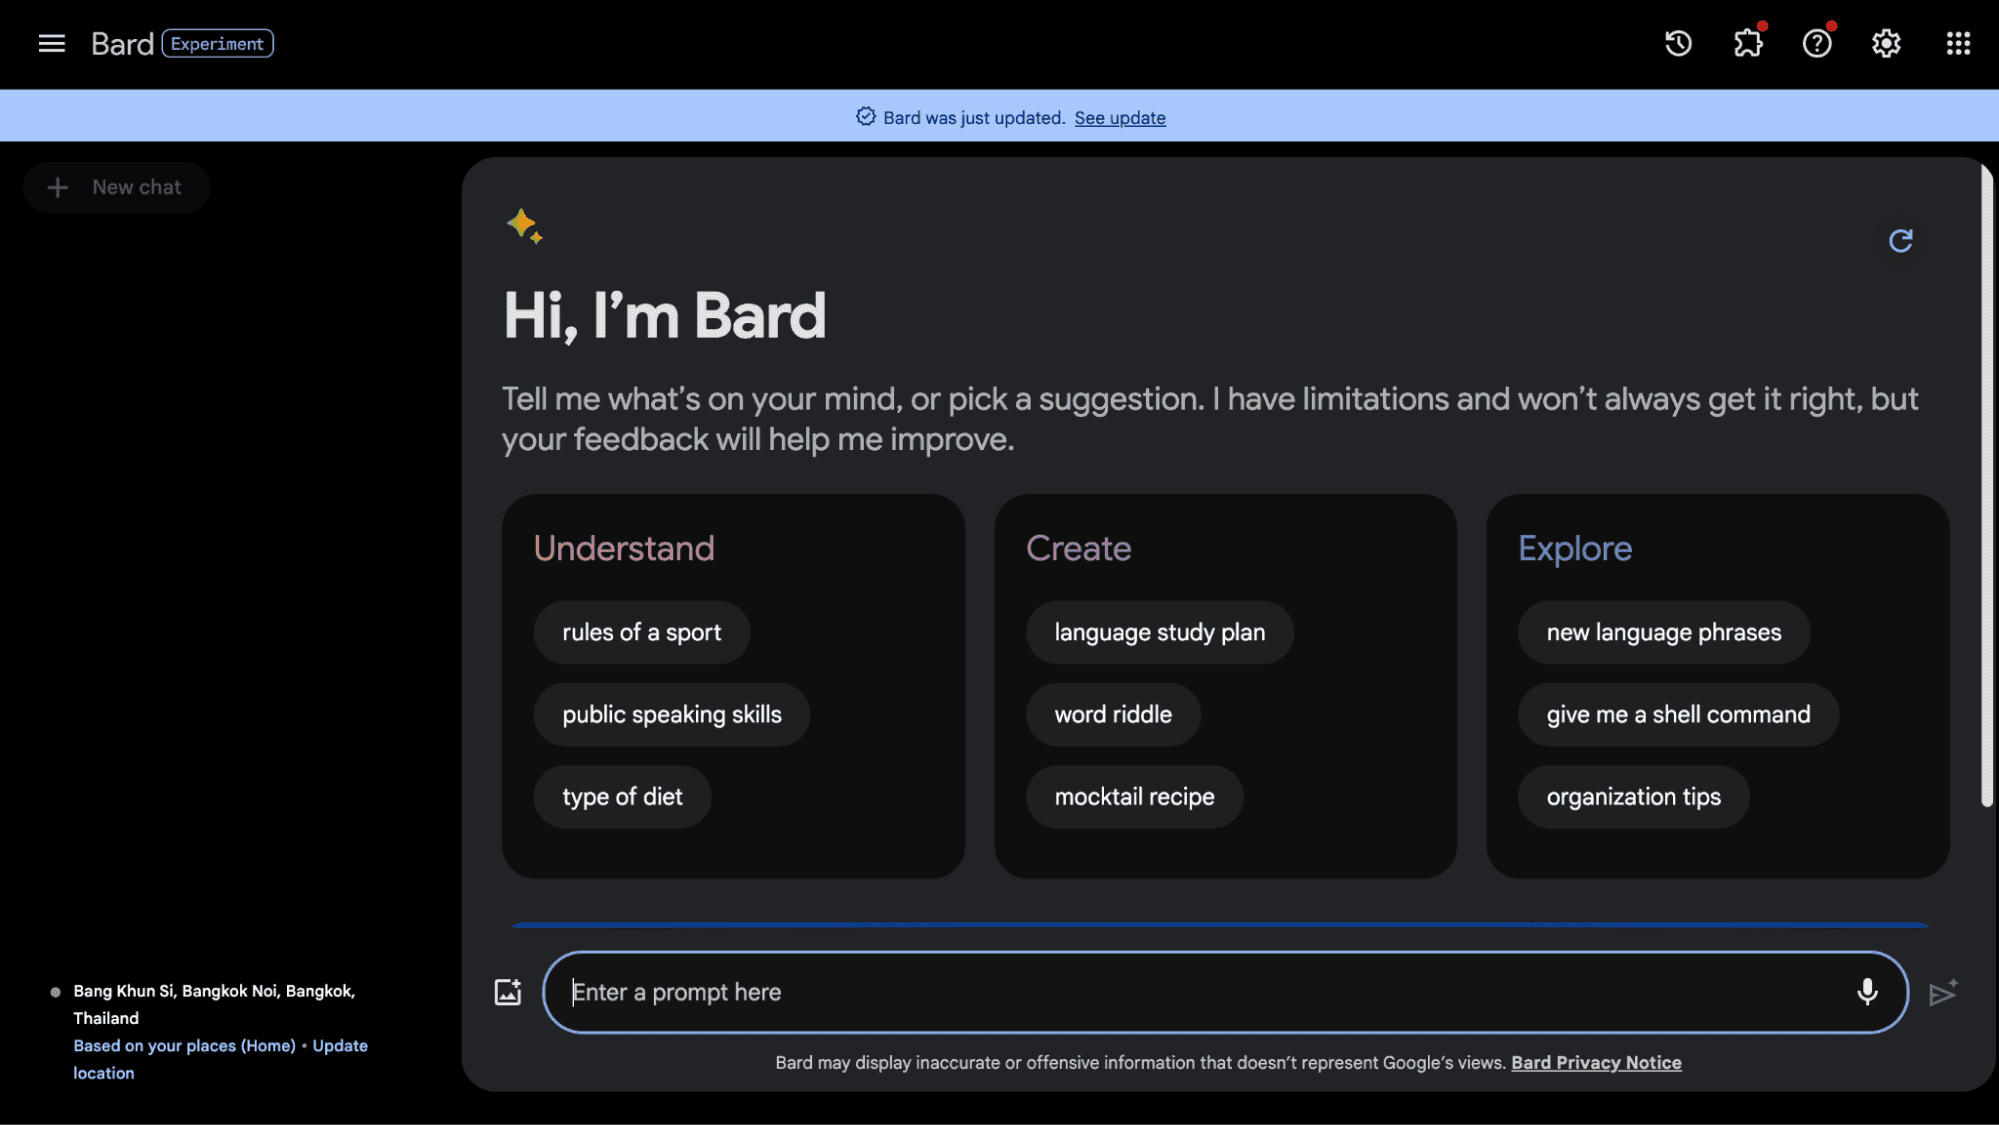Click the send prompt icon

point(1944,991)
